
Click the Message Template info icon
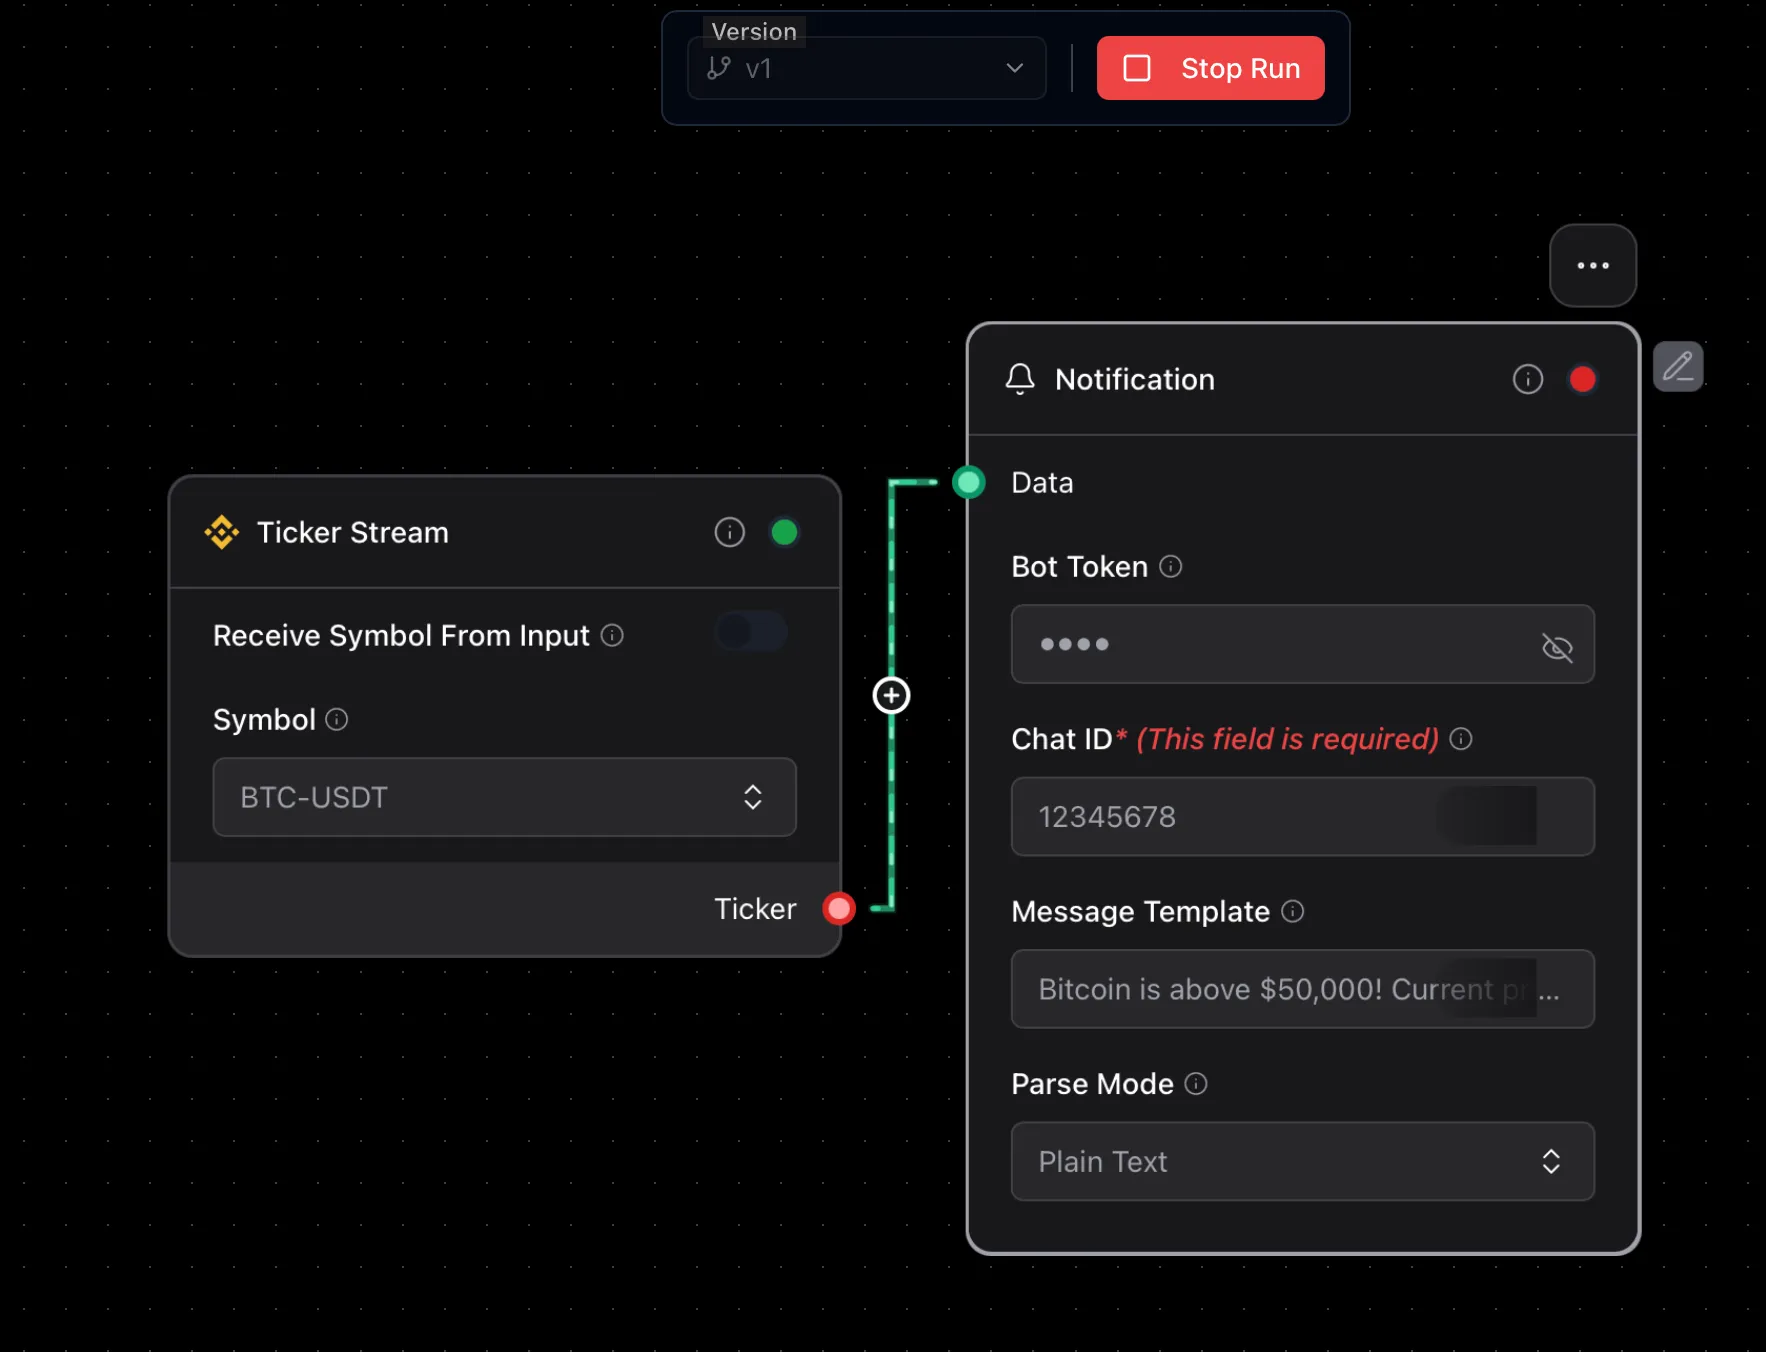(1294, 912)
